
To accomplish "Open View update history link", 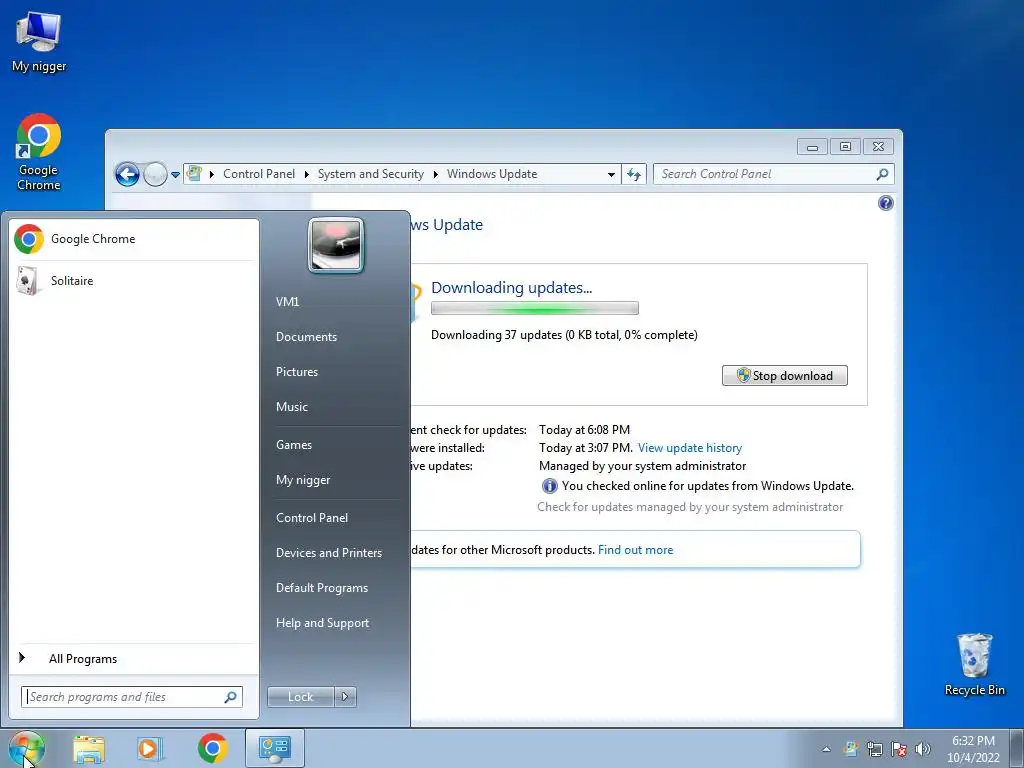I will 690,448.
